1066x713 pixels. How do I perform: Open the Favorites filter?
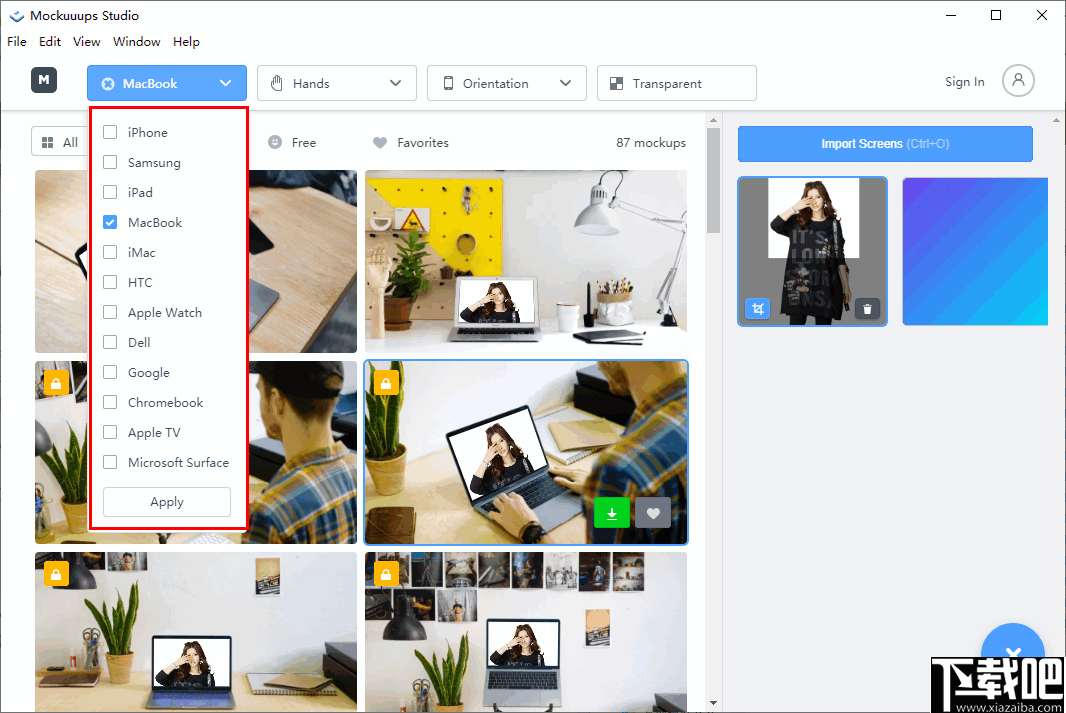tap(410, 143)
